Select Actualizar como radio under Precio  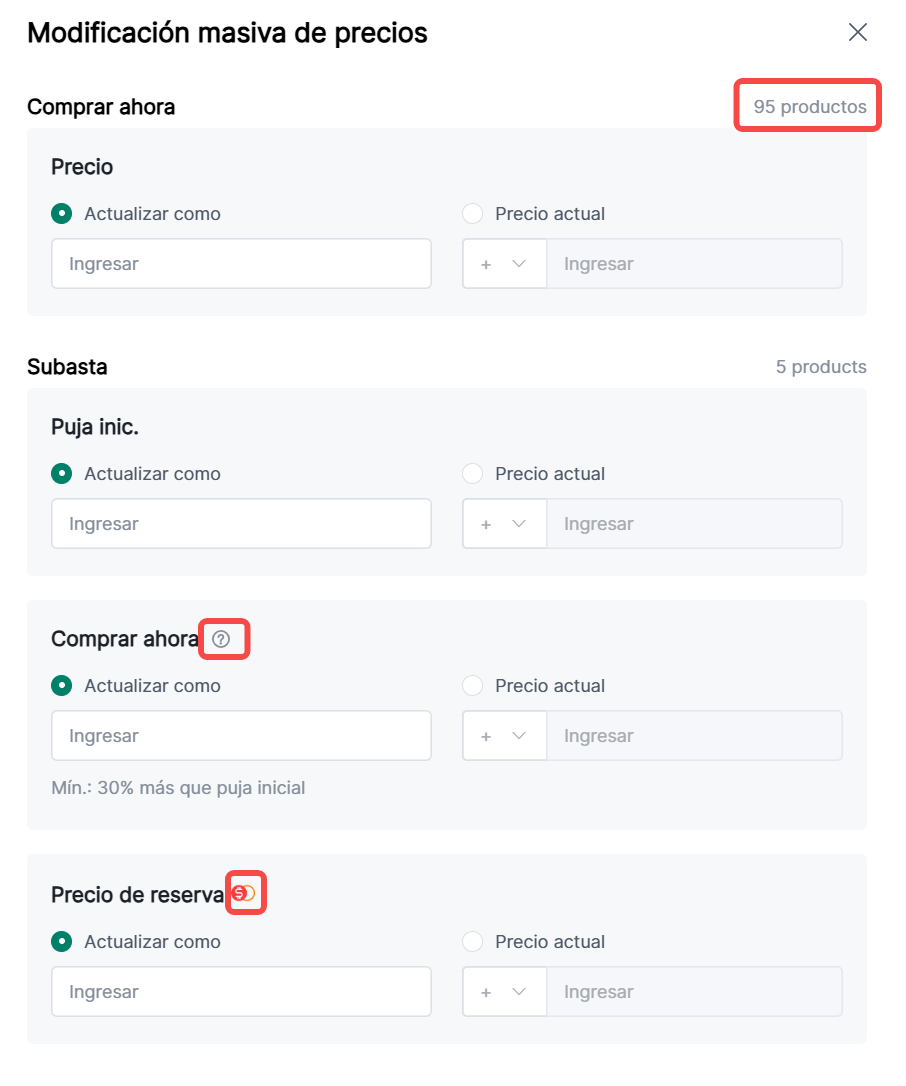(62, 214)
